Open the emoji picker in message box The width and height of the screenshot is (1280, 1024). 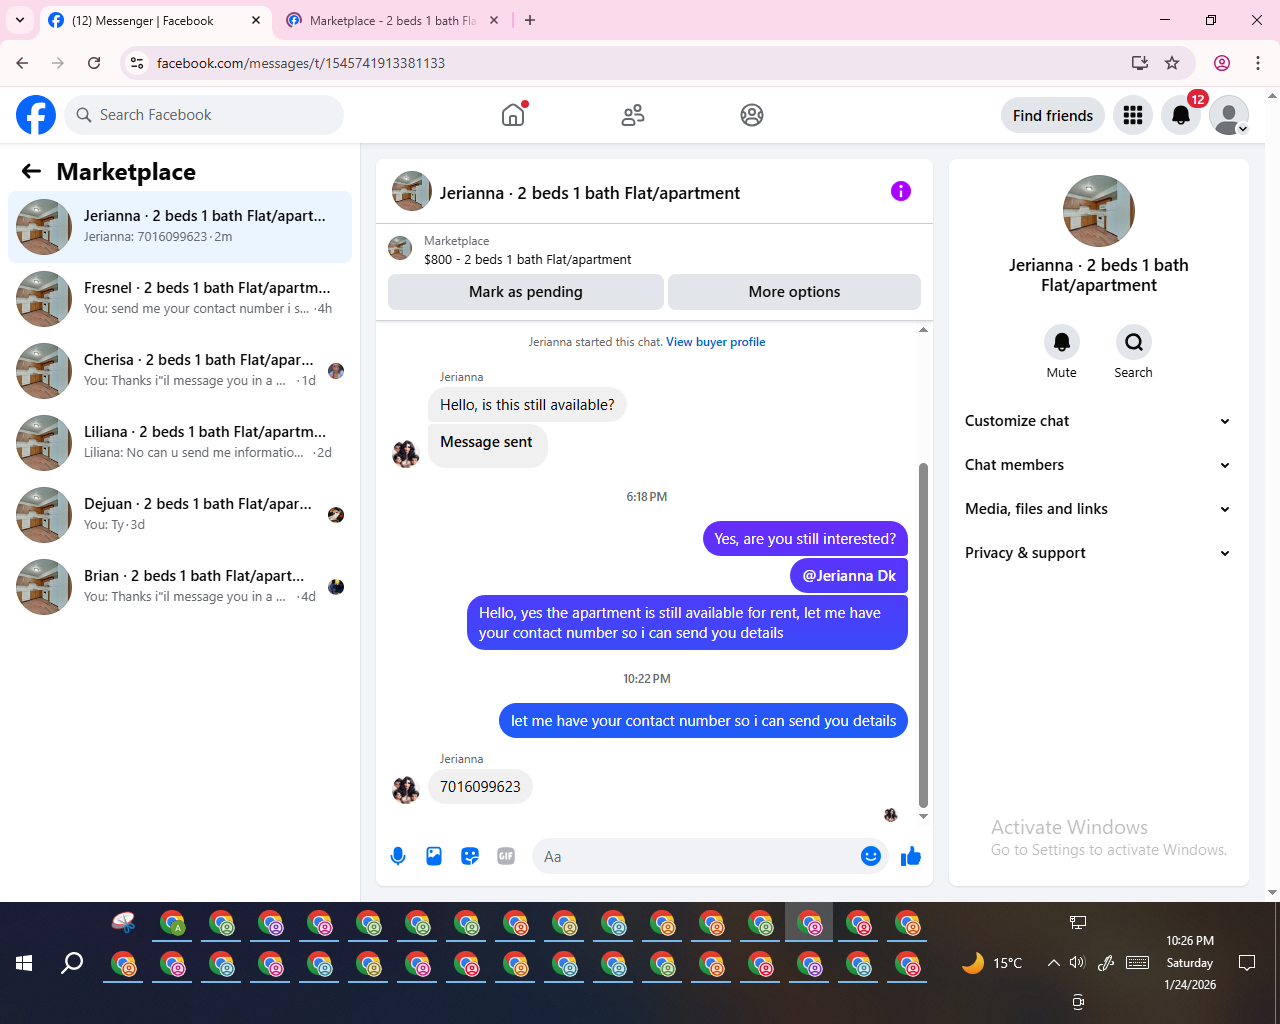[x=871, y=856]
